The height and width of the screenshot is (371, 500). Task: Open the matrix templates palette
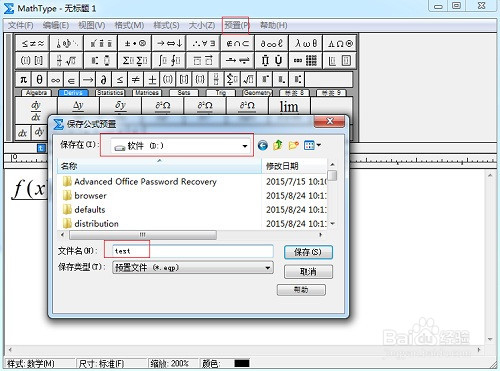tap(305, 61)
